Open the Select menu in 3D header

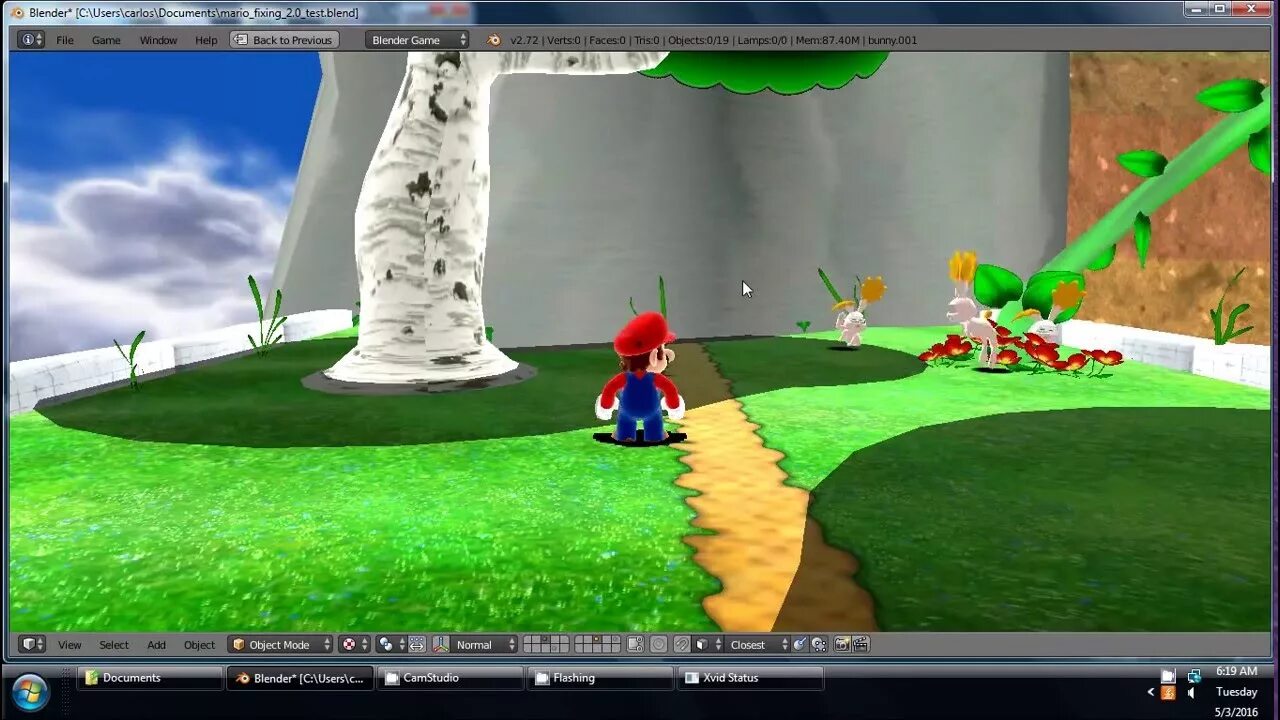click(114, 645)
